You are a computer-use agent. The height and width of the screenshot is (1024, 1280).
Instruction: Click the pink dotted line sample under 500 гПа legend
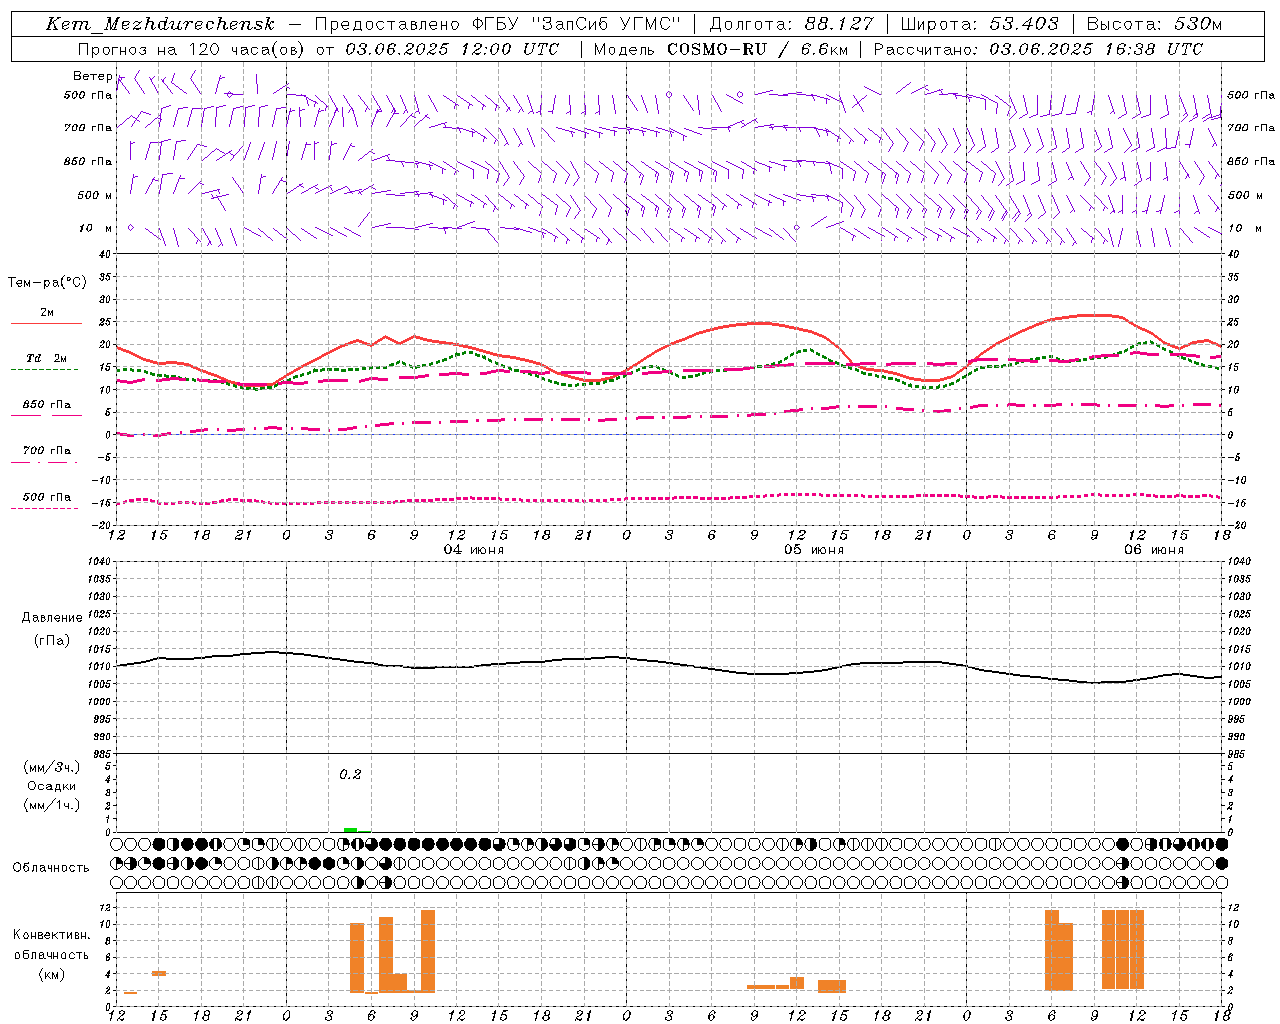(44, 508)
